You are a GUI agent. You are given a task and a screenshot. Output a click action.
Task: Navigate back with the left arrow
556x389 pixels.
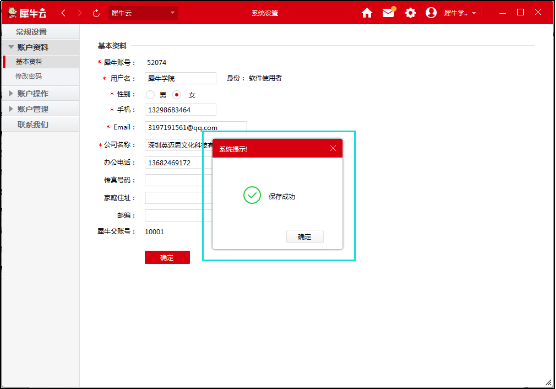[63, 13]
